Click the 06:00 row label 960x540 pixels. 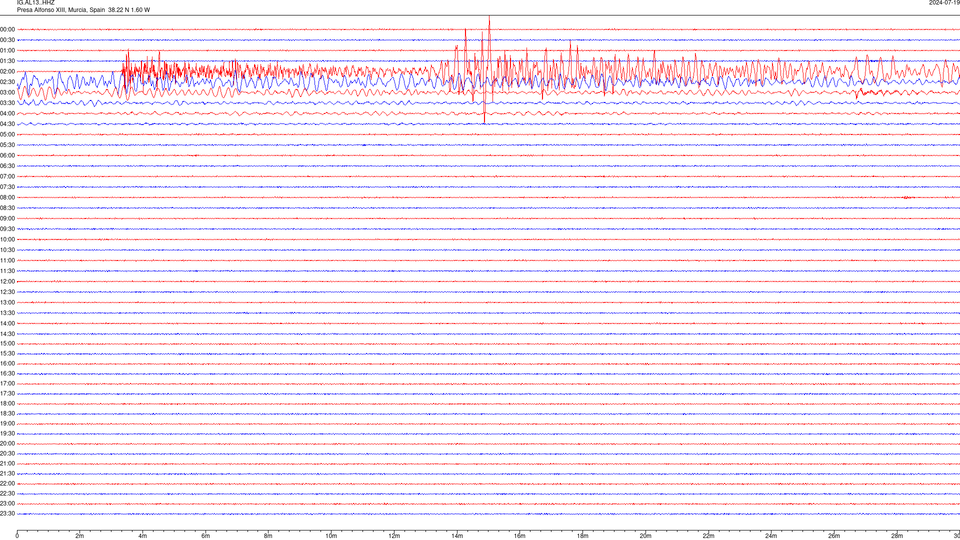(x=7, y=156)
